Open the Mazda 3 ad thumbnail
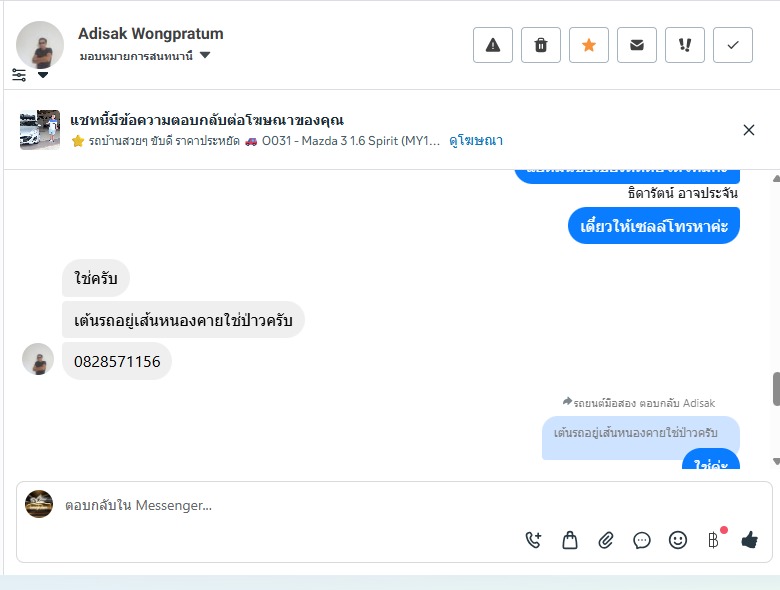Screen dimensions: 780x590 (x=40, y=130)
